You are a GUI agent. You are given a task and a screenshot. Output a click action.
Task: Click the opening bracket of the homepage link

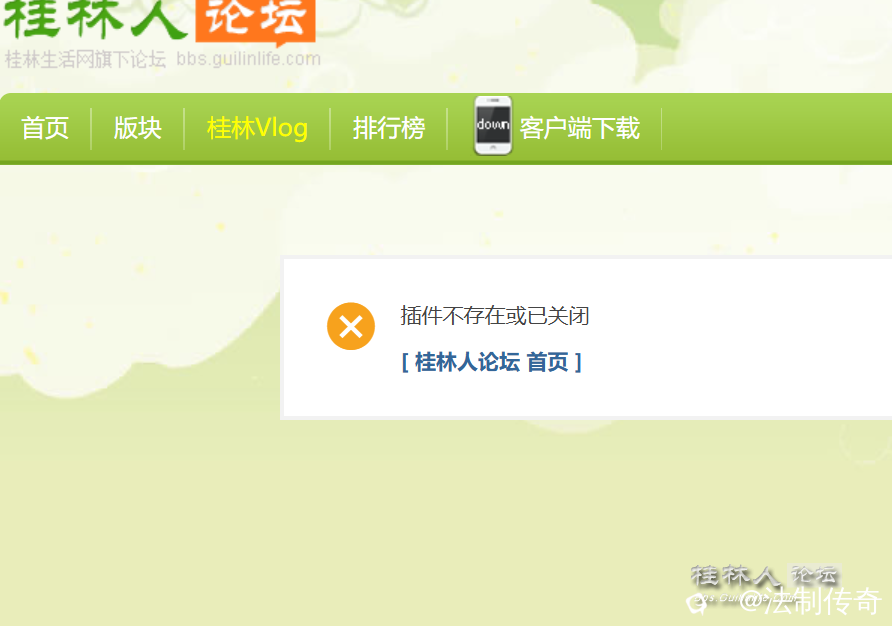(x=405, y=362)
